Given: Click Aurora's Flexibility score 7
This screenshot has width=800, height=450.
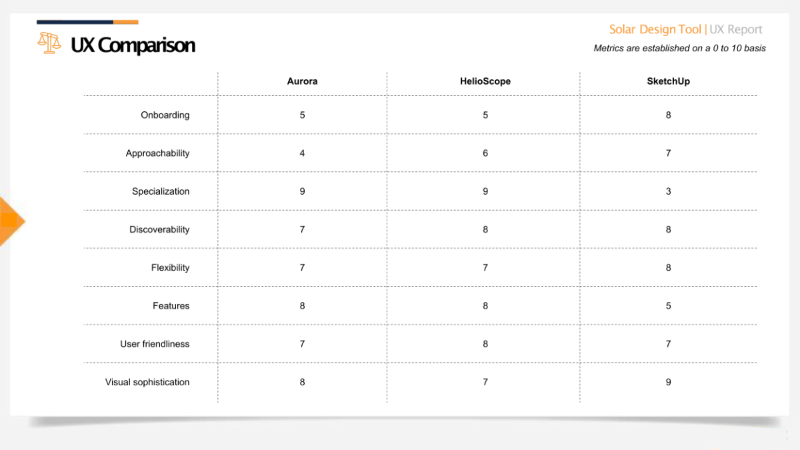Looking at the screenshot, I should (303, 268).
